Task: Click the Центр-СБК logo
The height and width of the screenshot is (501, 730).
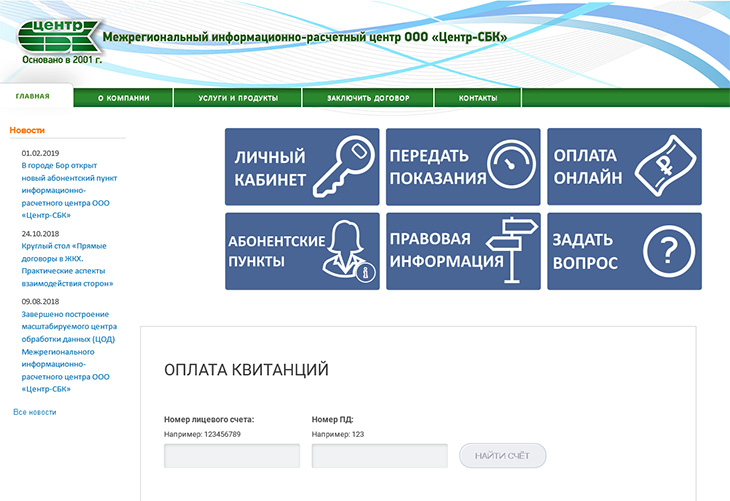Action: pos(59,36)
